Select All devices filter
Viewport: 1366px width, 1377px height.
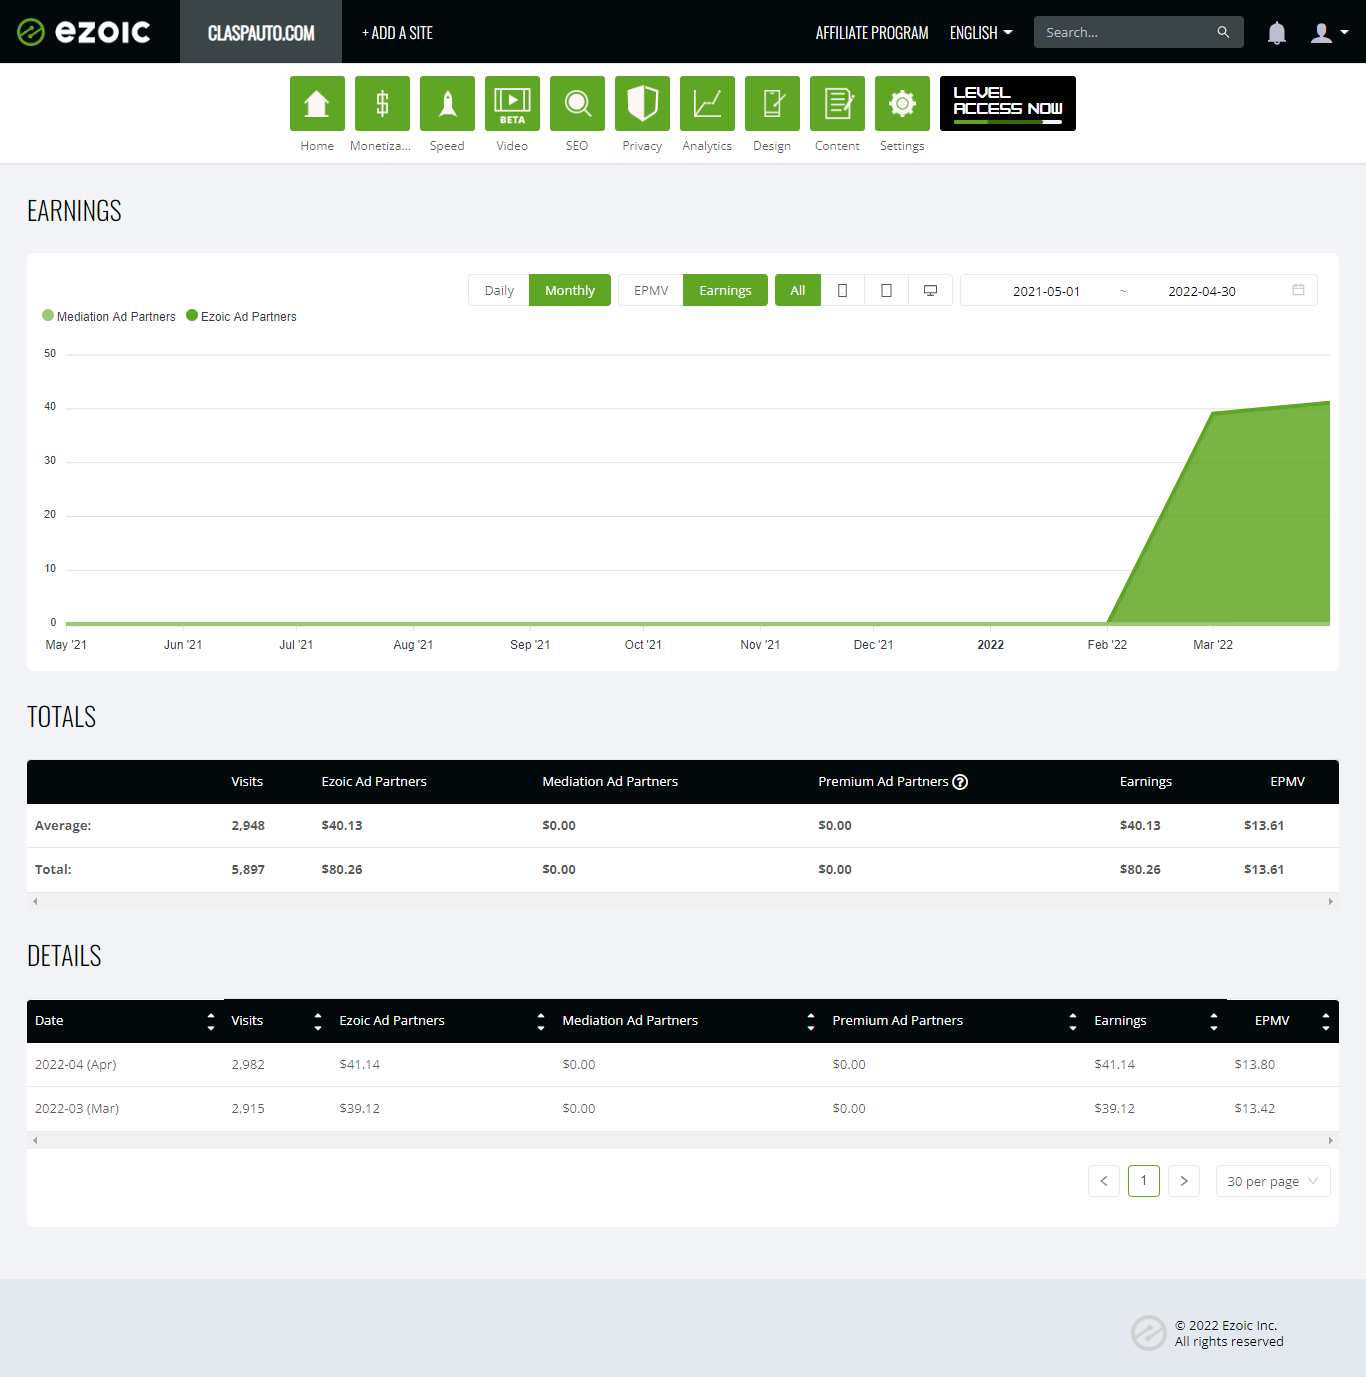(x=798, y=290)
